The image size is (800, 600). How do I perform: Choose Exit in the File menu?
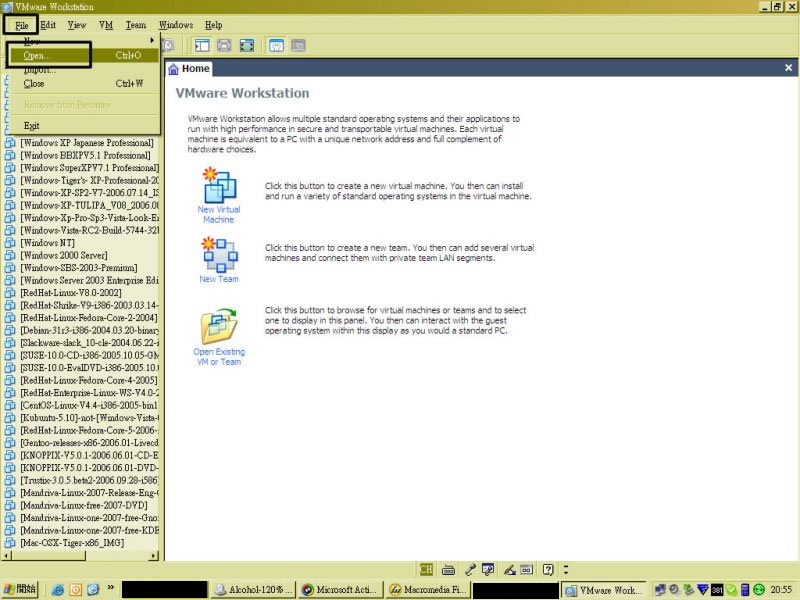(84, 126)
